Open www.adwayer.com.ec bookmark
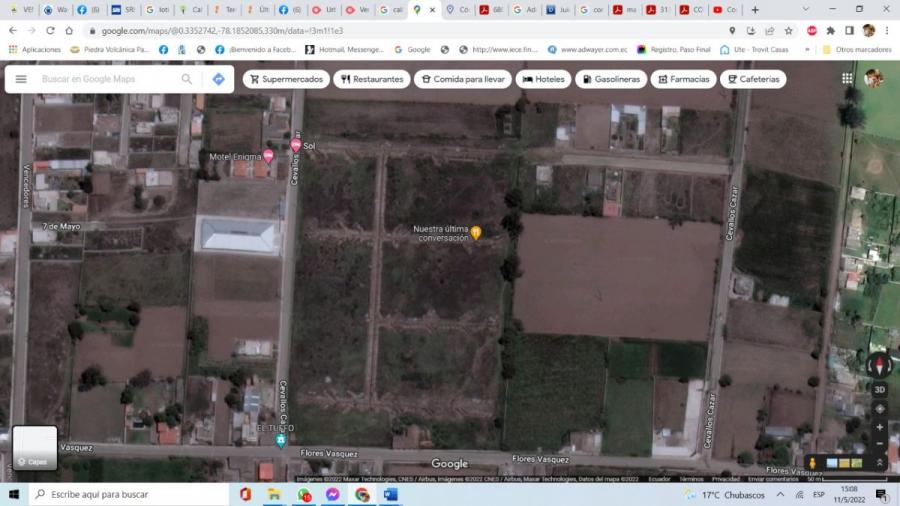Viewport: 900px width, 506px height. (587, 49)
